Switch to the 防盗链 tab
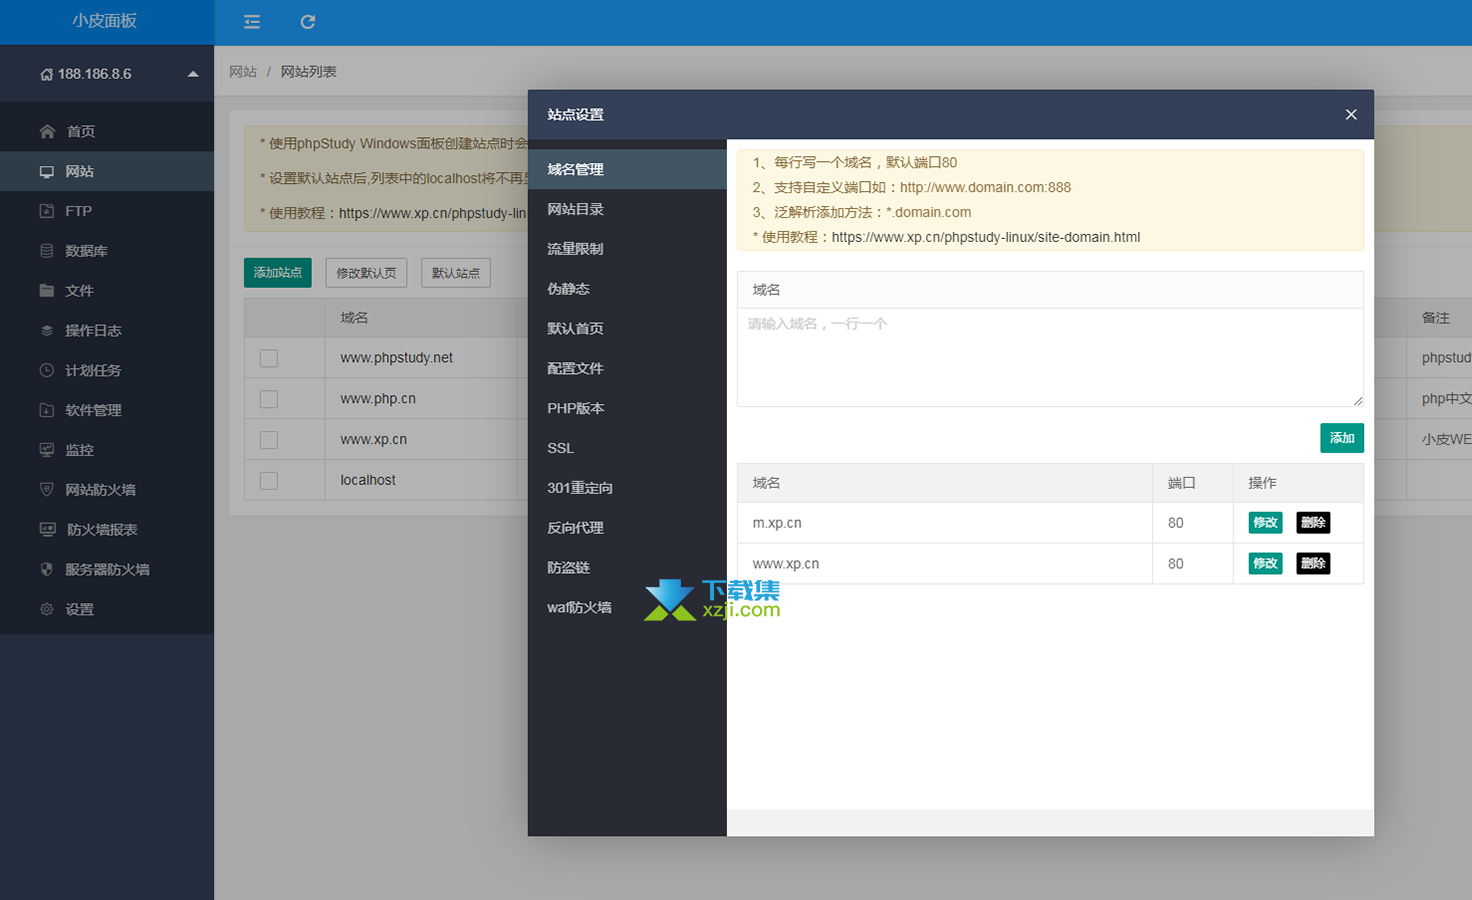 pyautogui.click(x=627, y=567)
